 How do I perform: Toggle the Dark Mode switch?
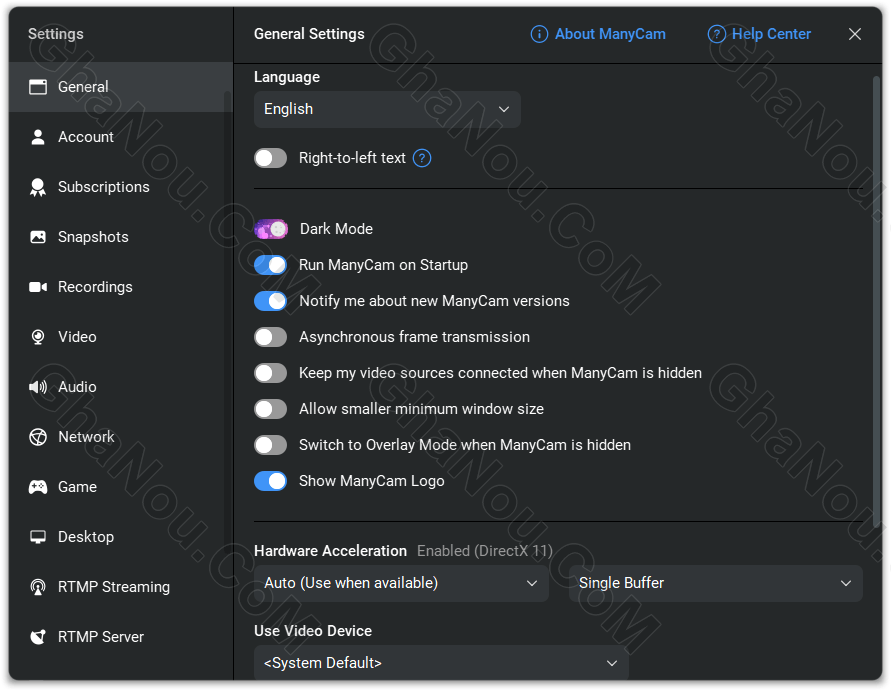[x=271, y=229]
